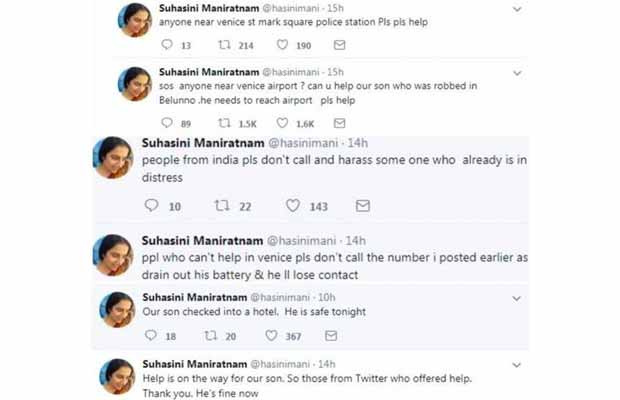Reply to the 'don't call and harass' tweet
The height and width of the screenshot is (400, 620).
tap(152, 205)
